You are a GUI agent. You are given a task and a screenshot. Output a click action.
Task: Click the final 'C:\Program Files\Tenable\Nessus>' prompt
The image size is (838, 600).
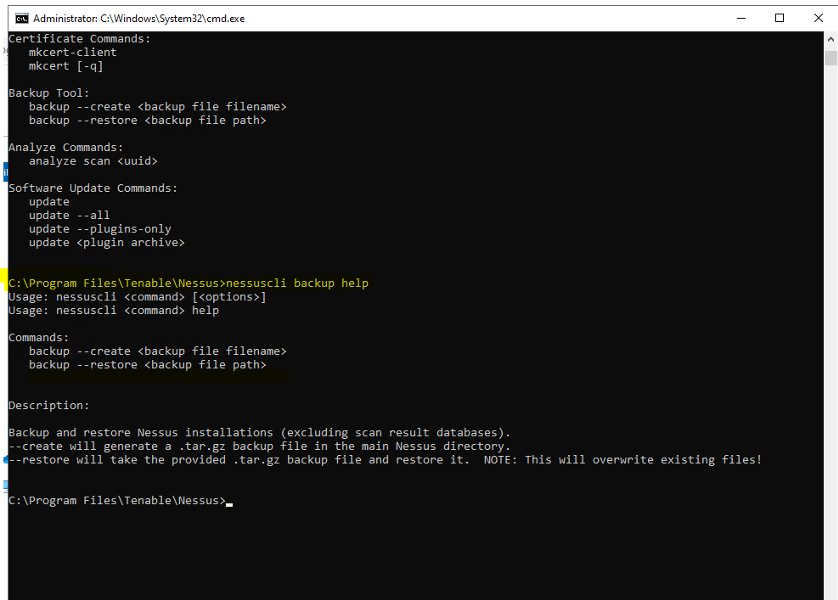117,501
